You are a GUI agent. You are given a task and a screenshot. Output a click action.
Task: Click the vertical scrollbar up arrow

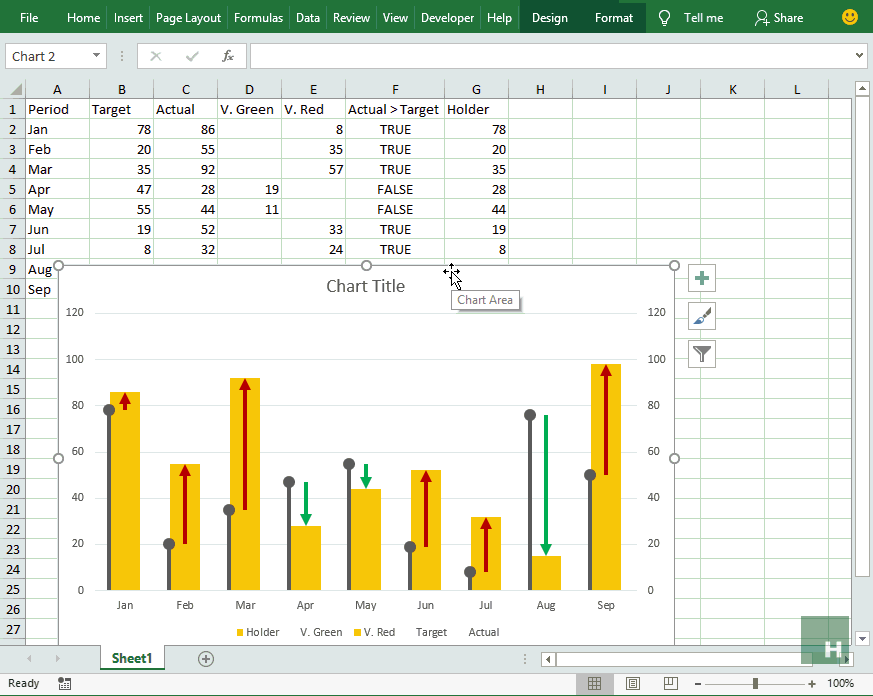(x=862, y=88)
